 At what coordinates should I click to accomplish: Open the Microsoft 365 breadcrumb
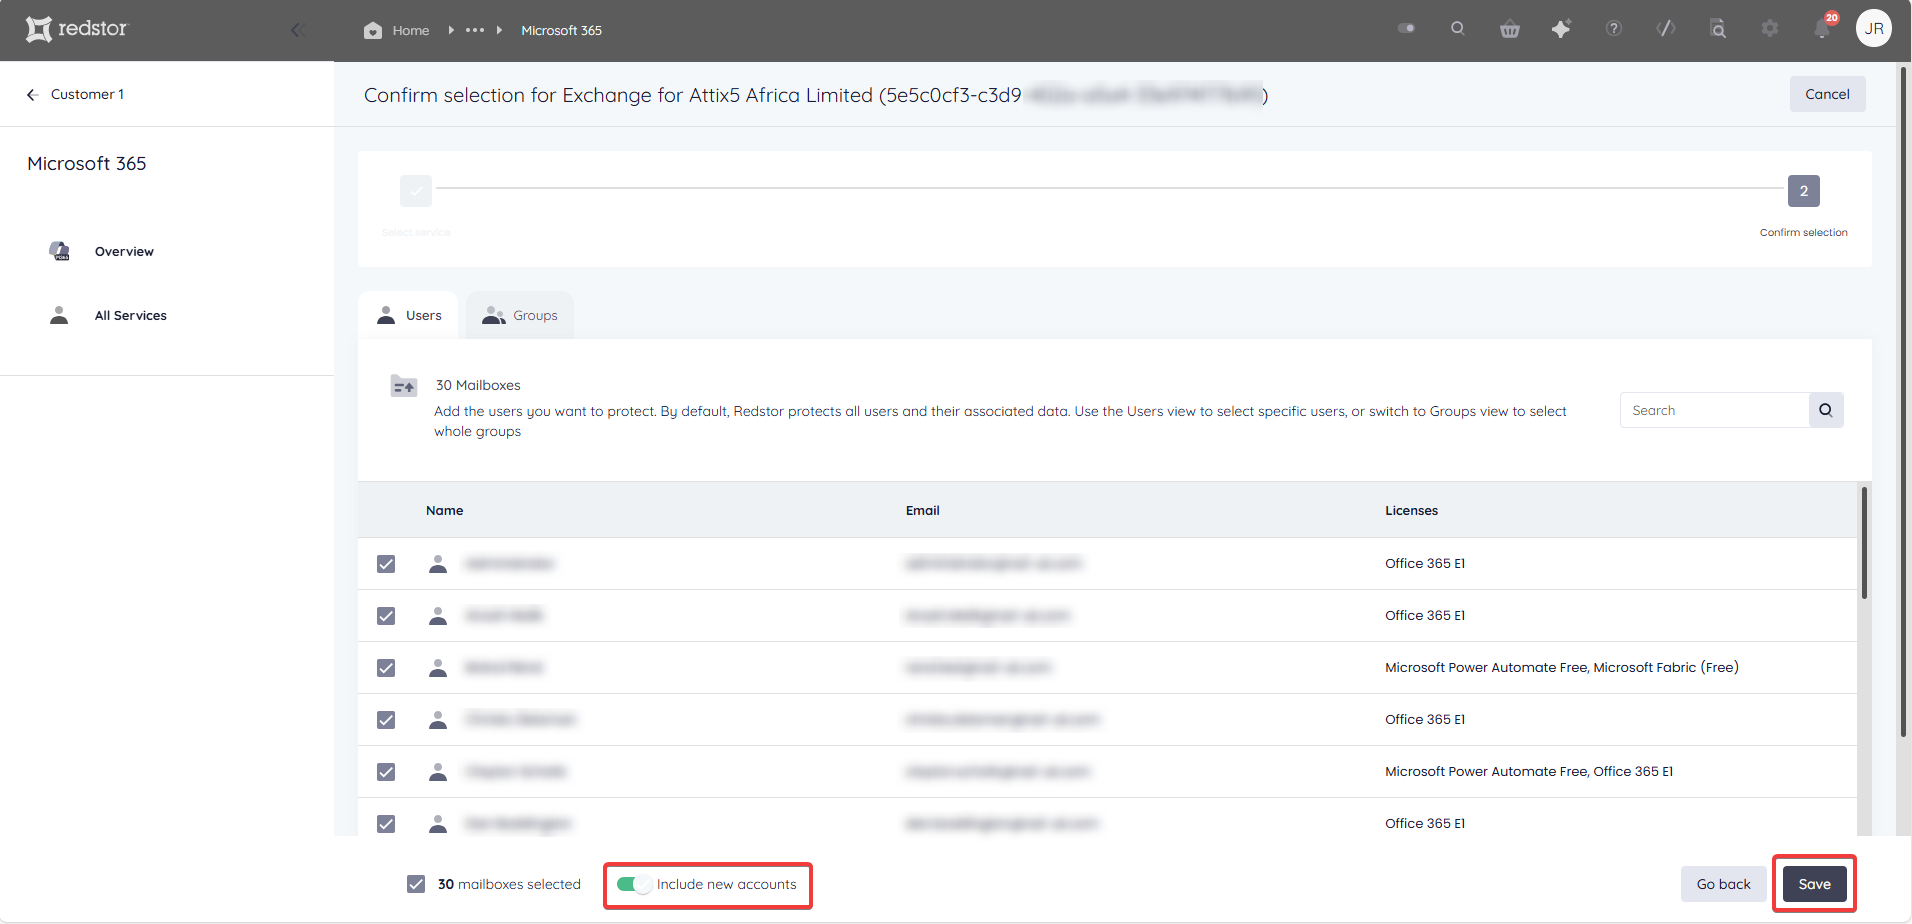click(x=561, y=30)
